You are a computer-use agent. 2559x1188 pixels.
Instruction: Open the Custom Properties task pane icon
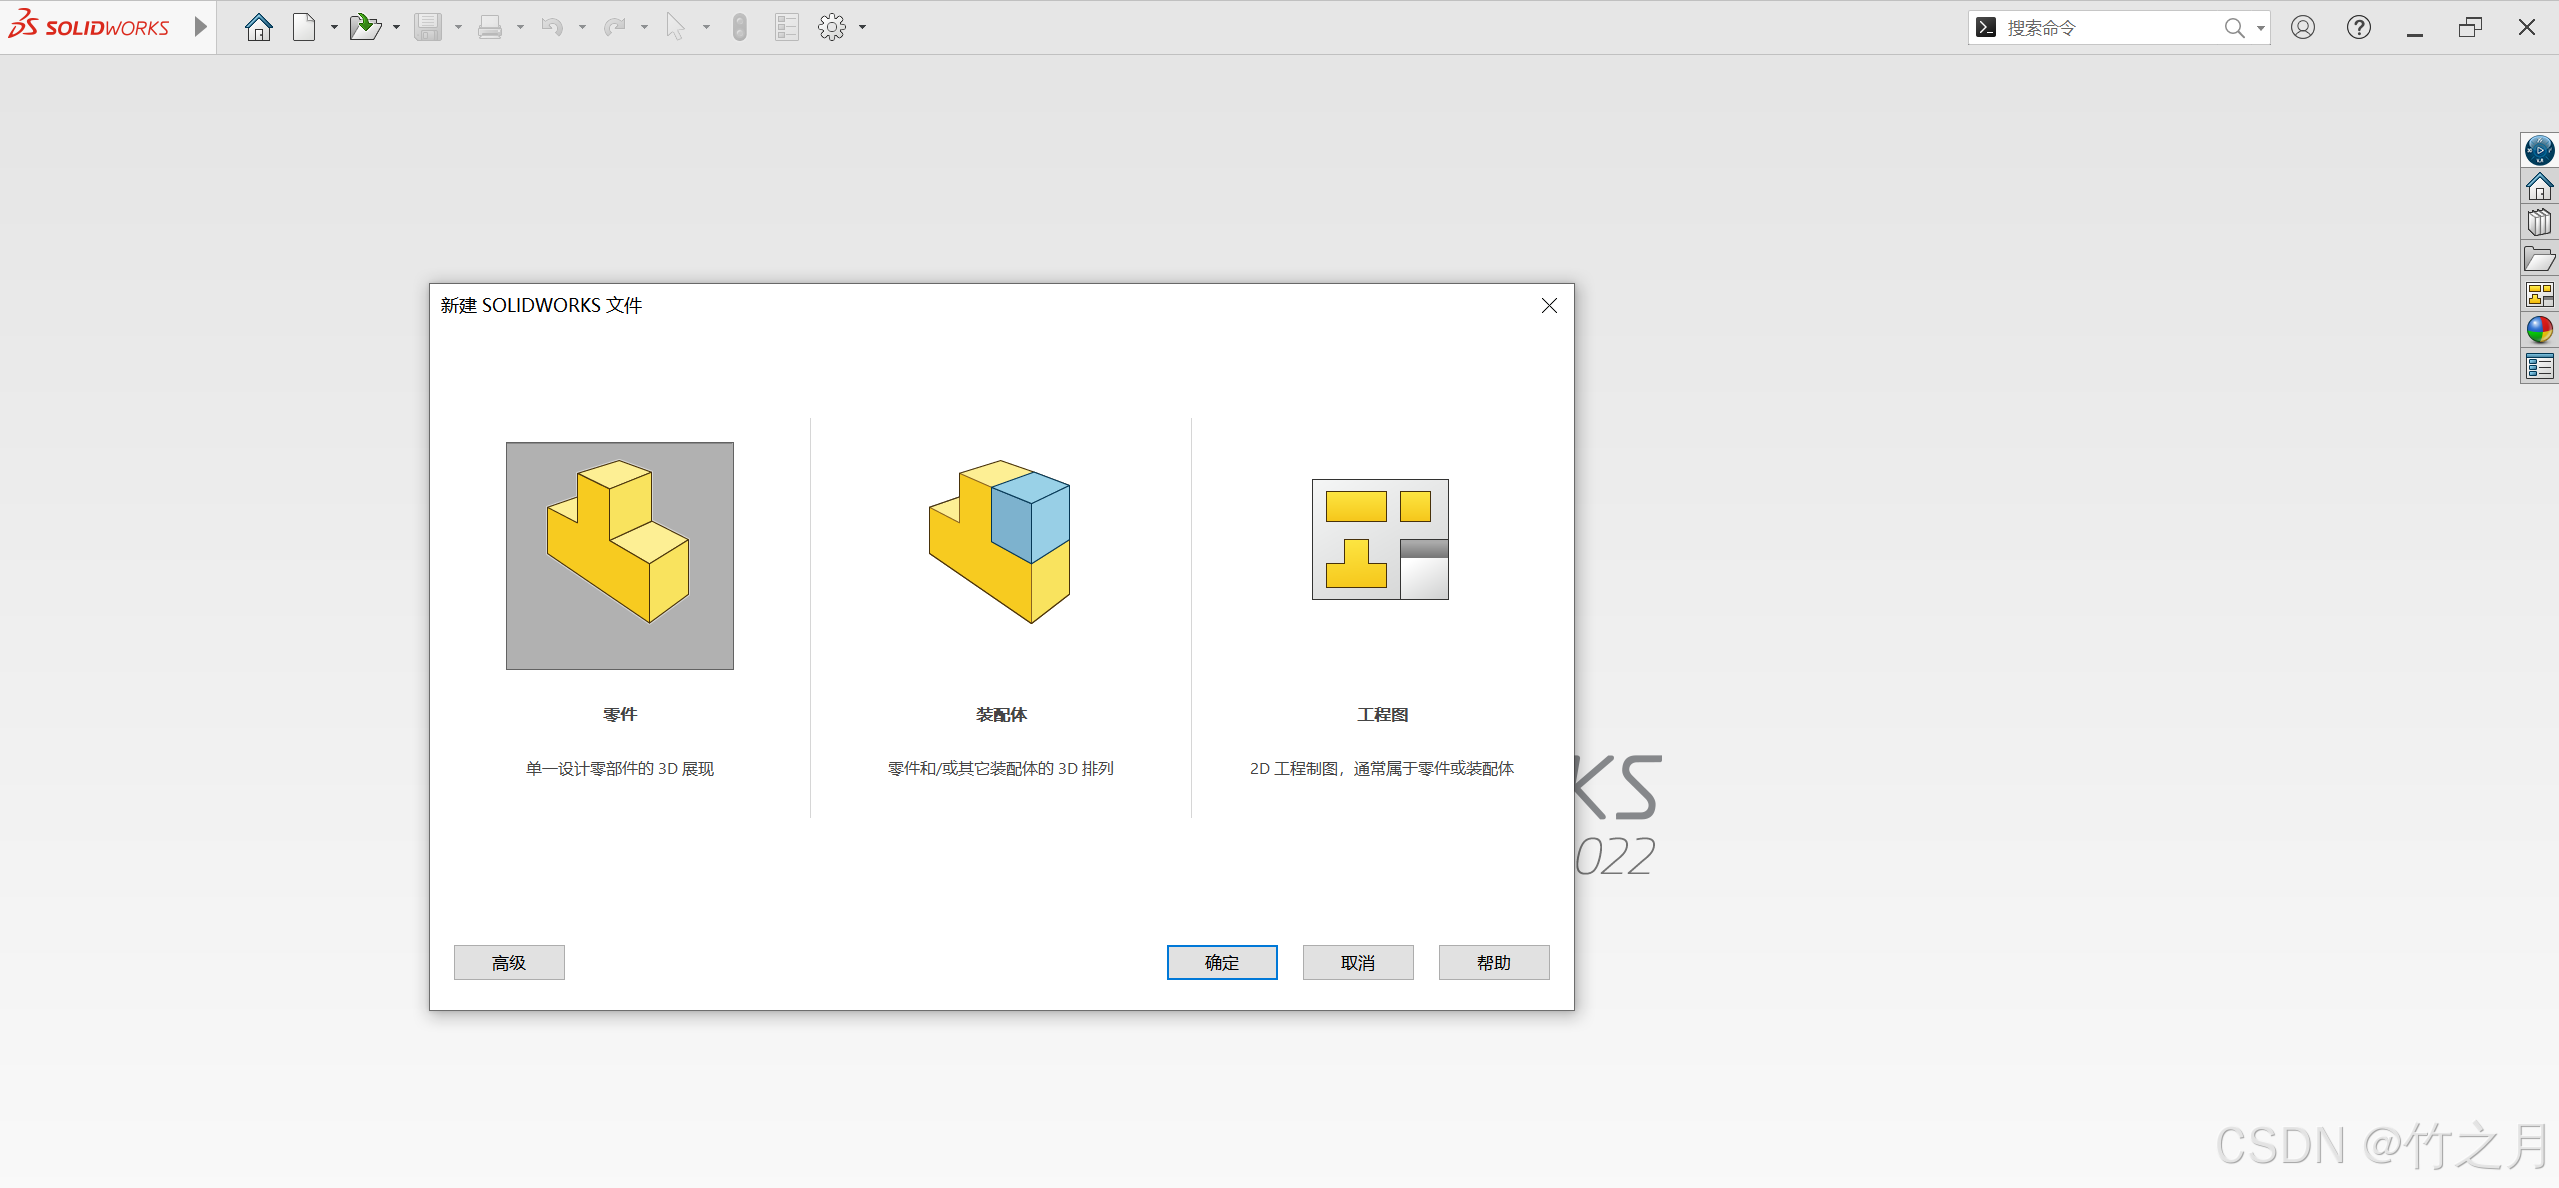[x=2539, y=366]
